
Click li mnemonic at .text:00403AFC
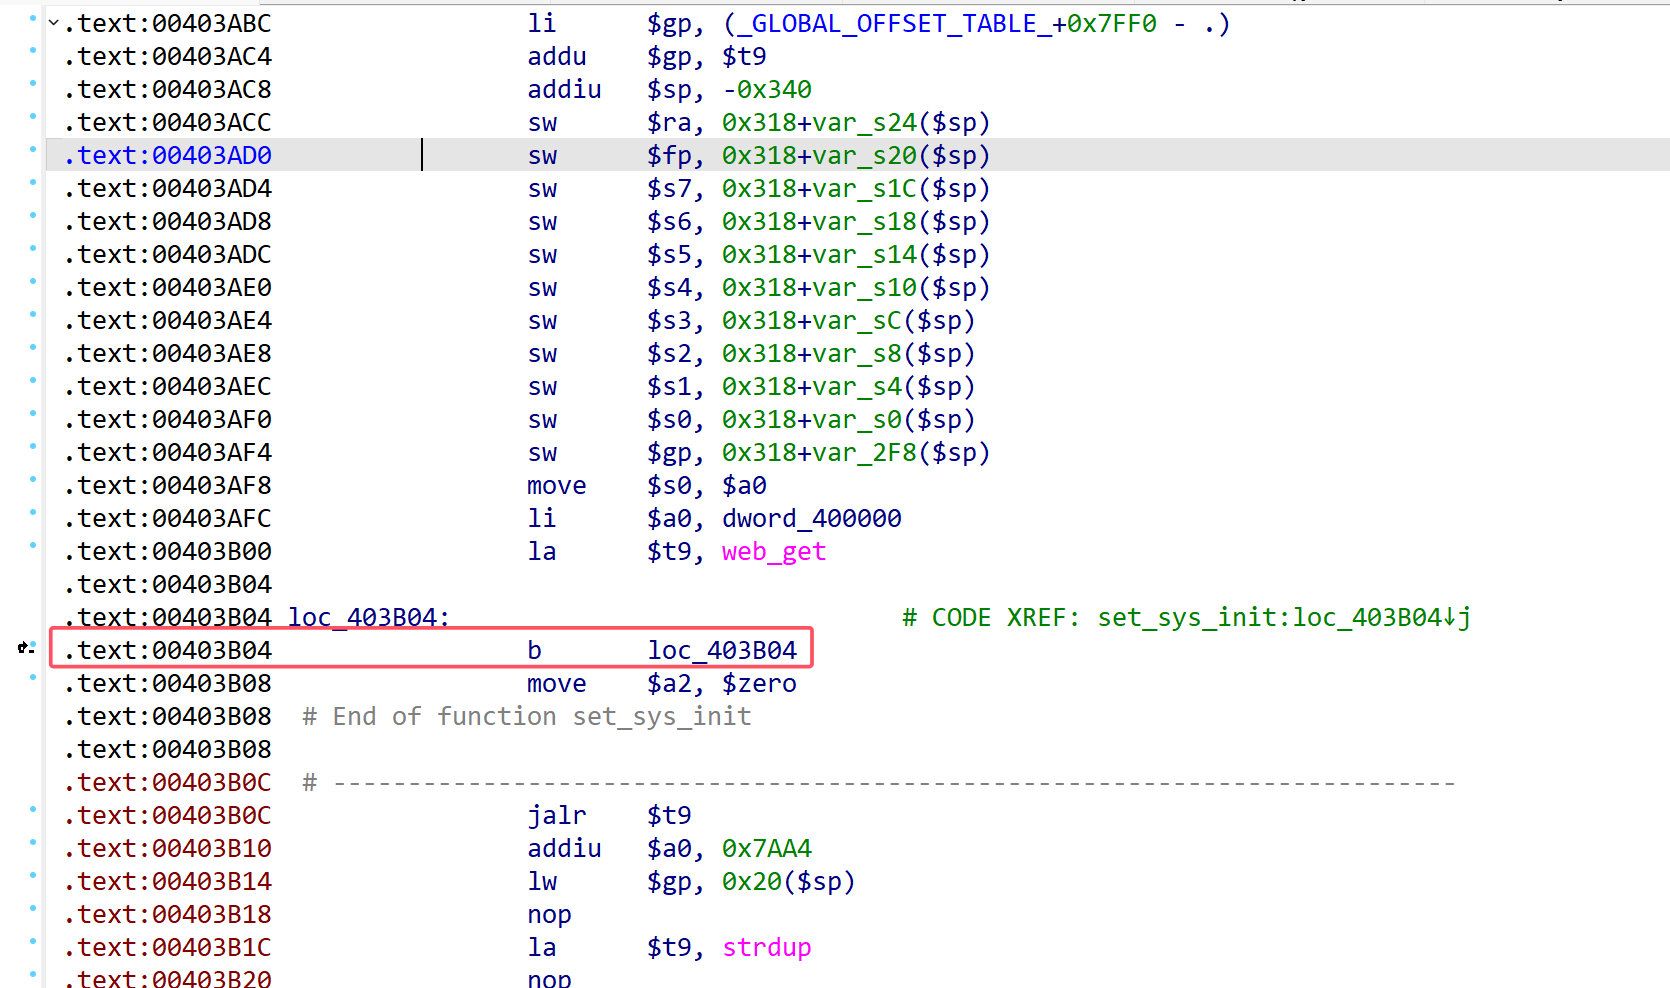click(x=542, y=518)
